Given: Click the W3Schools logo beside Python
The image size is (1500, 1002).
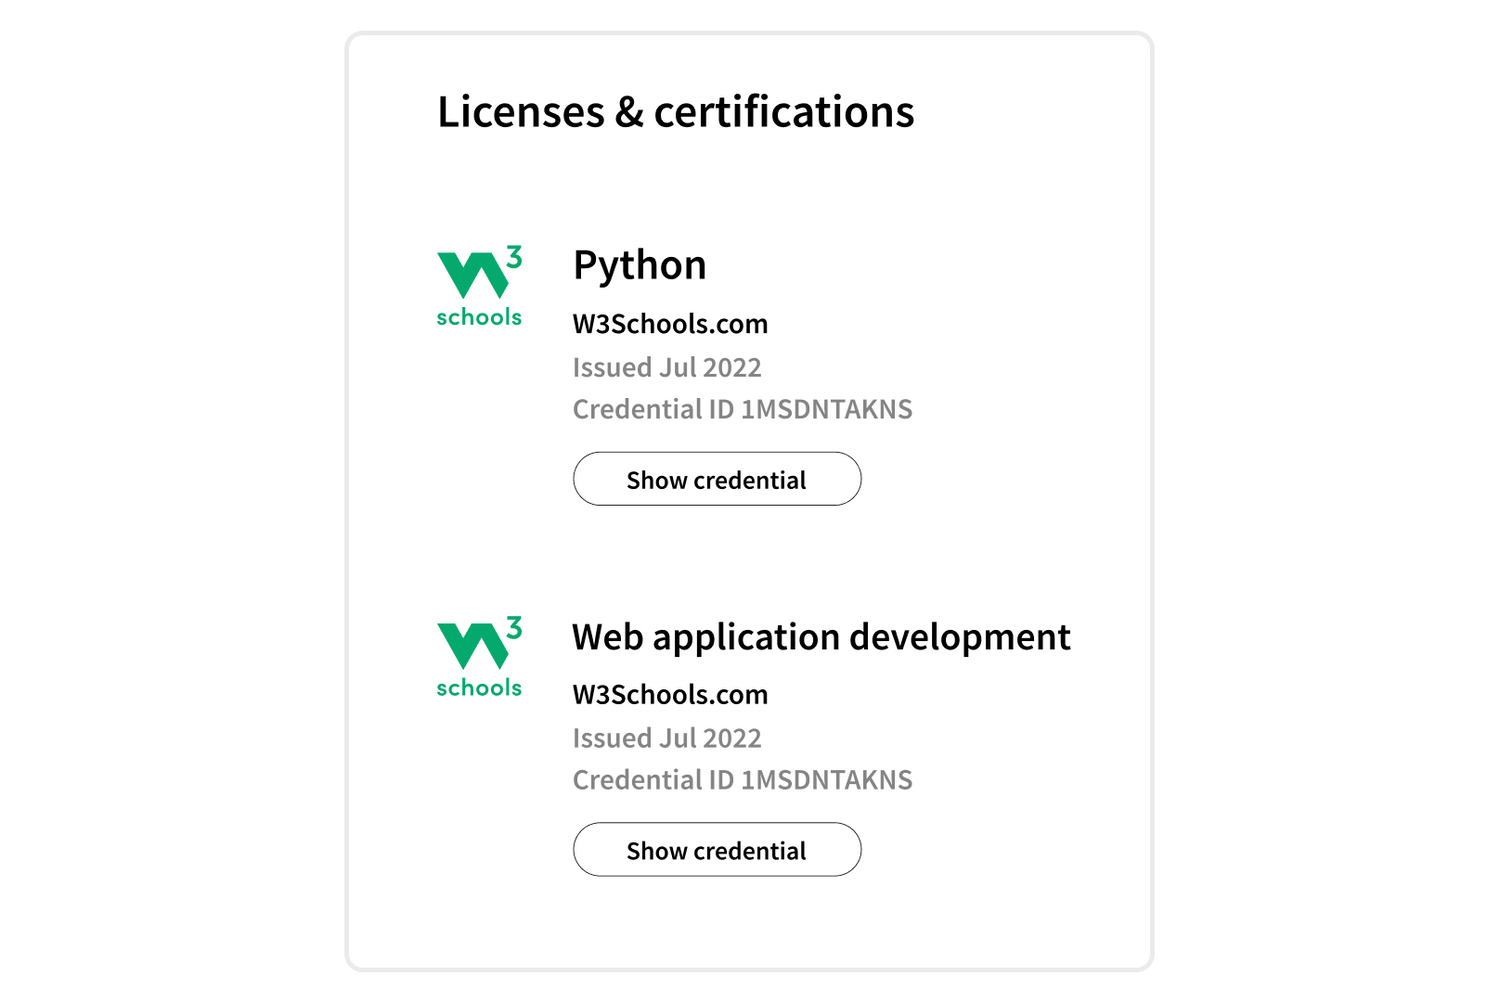Looking at the screenshot, I should 479,287.
